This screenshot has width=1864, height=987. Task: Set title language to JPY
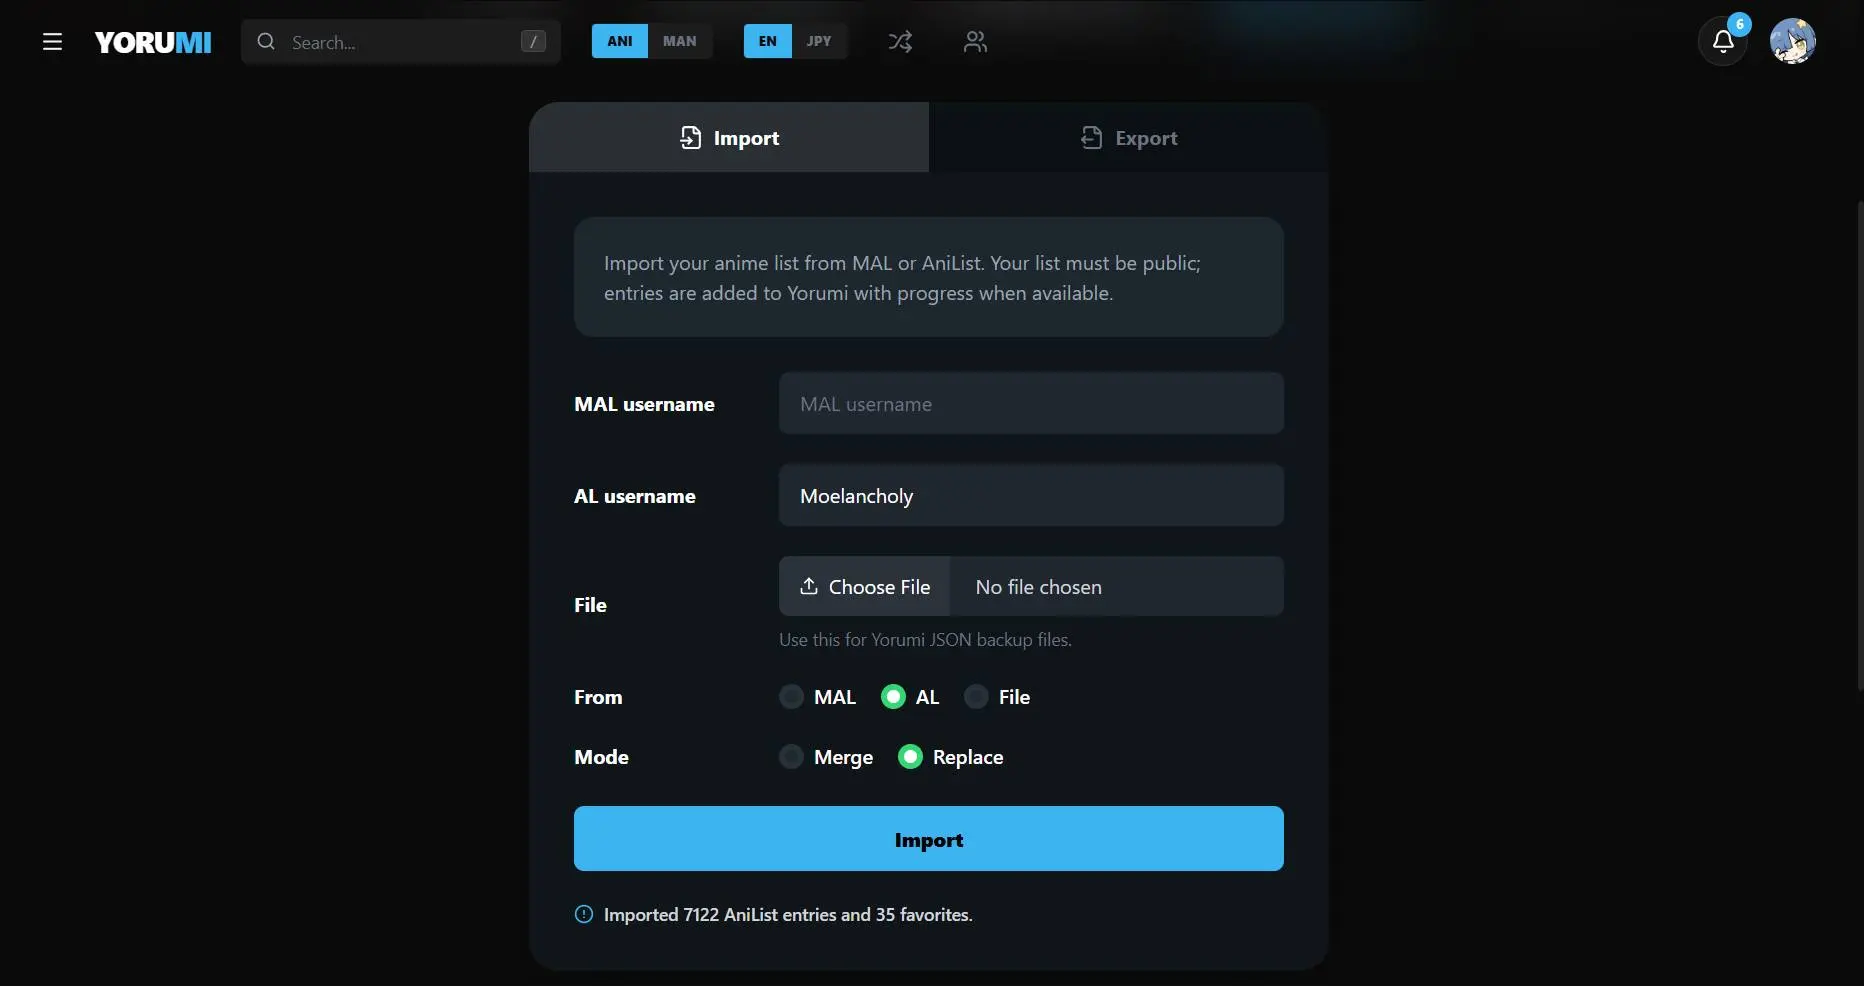(x=819, y=41)
